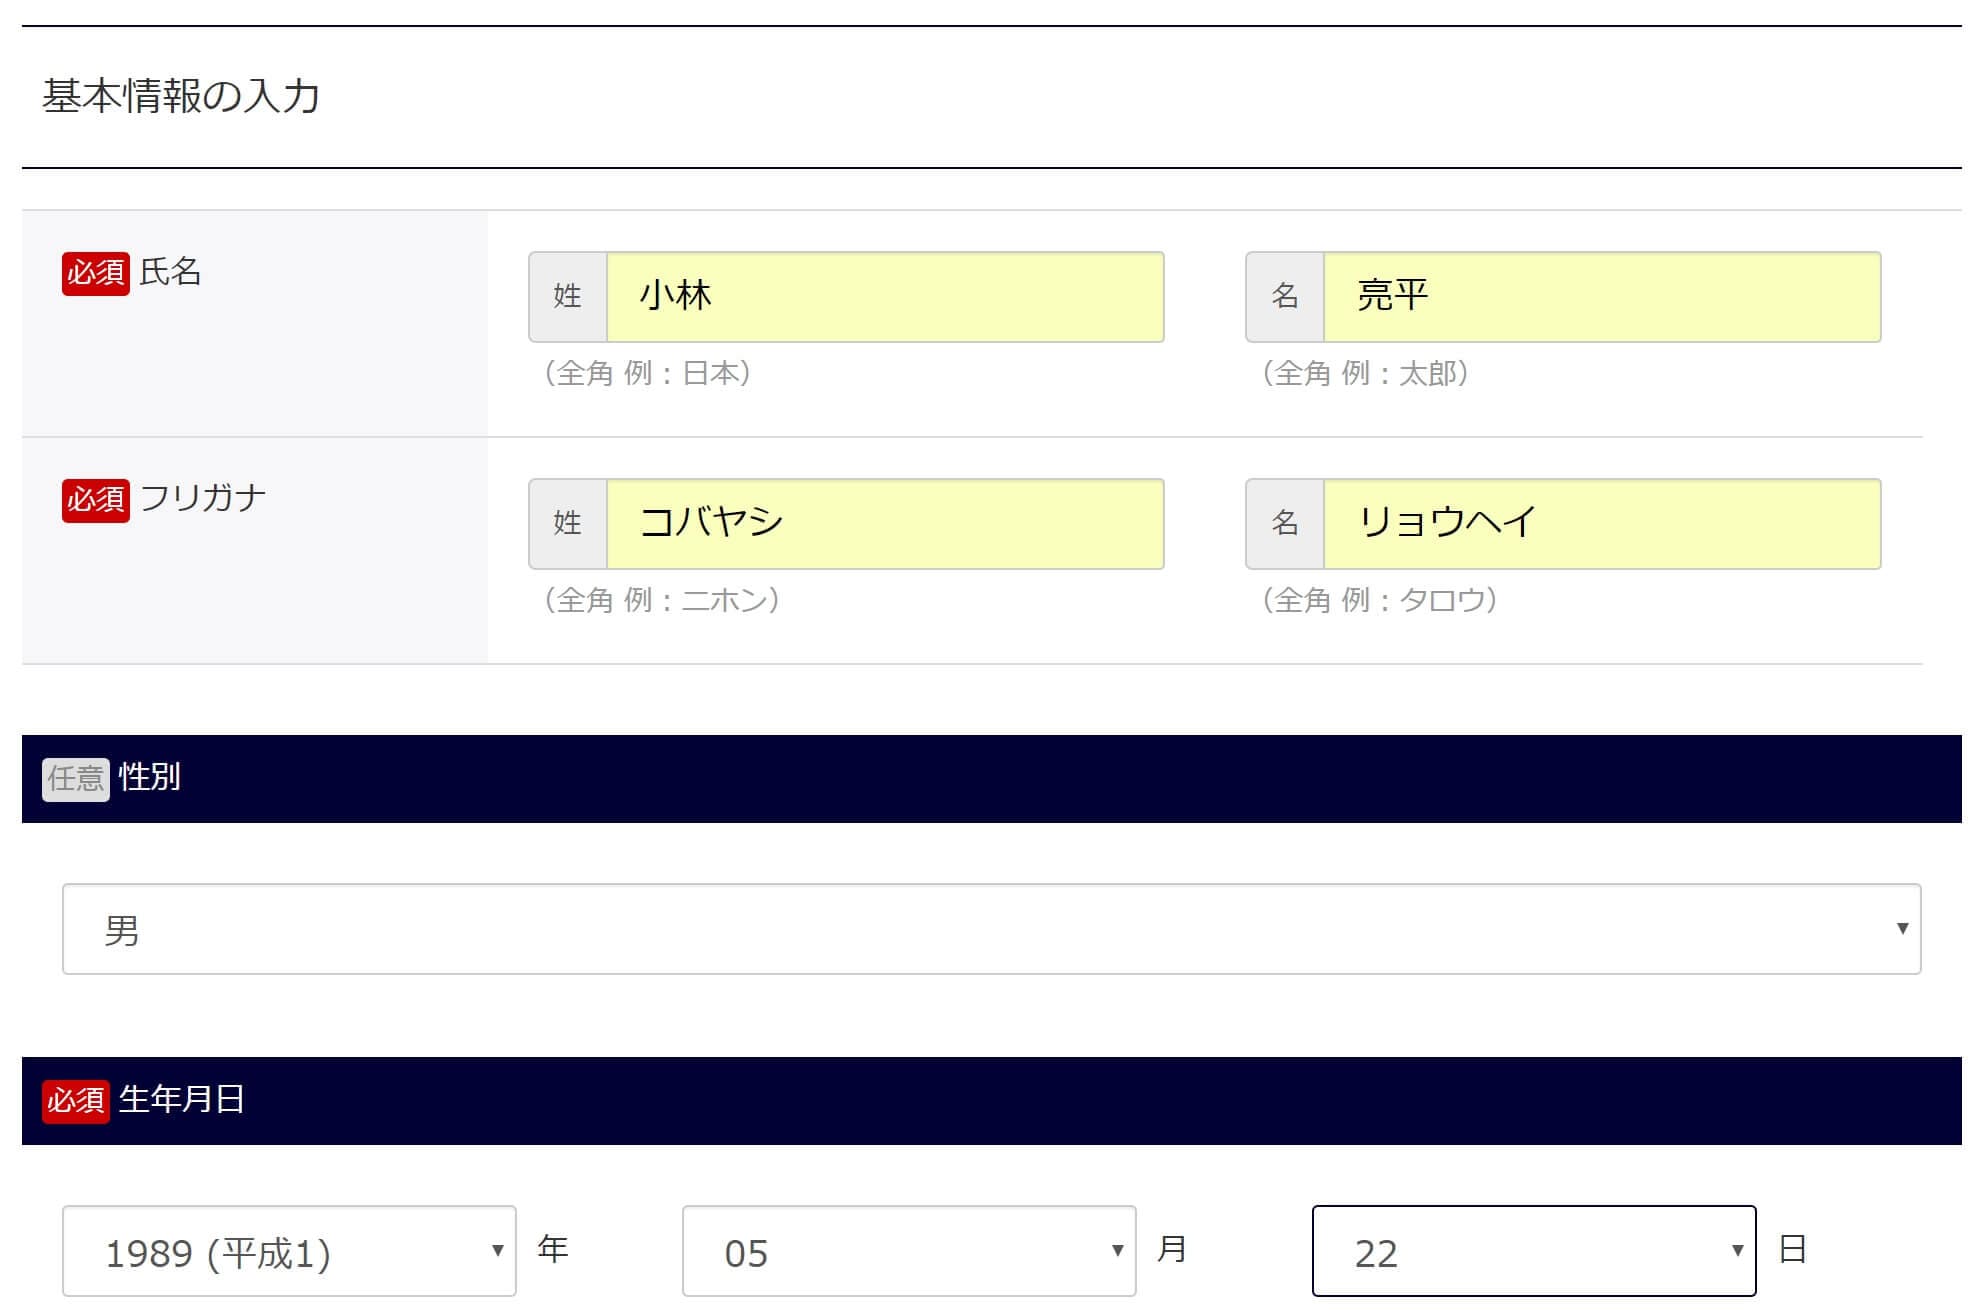Click the 姓 prefix label in the フリガナ row
Image resolution: width=1982 pixels, height=1310 pixels.
coord(568,524)
